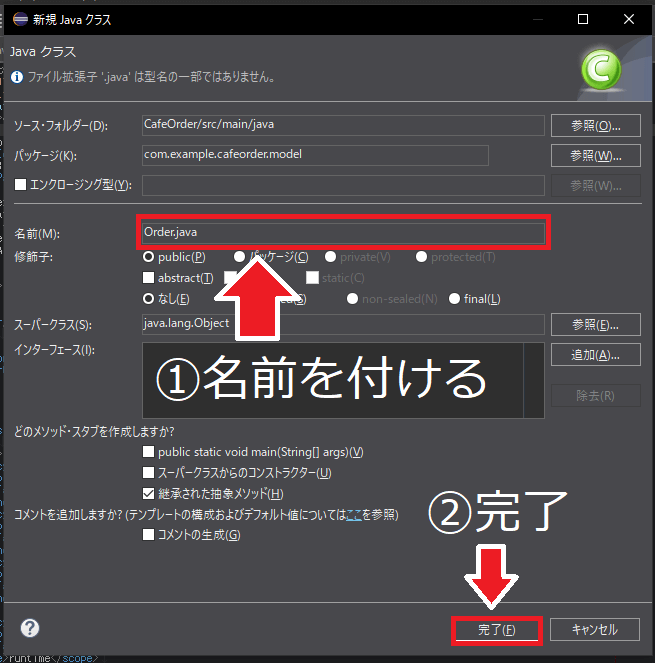Open superclass browse dialog

pos(595,324)
